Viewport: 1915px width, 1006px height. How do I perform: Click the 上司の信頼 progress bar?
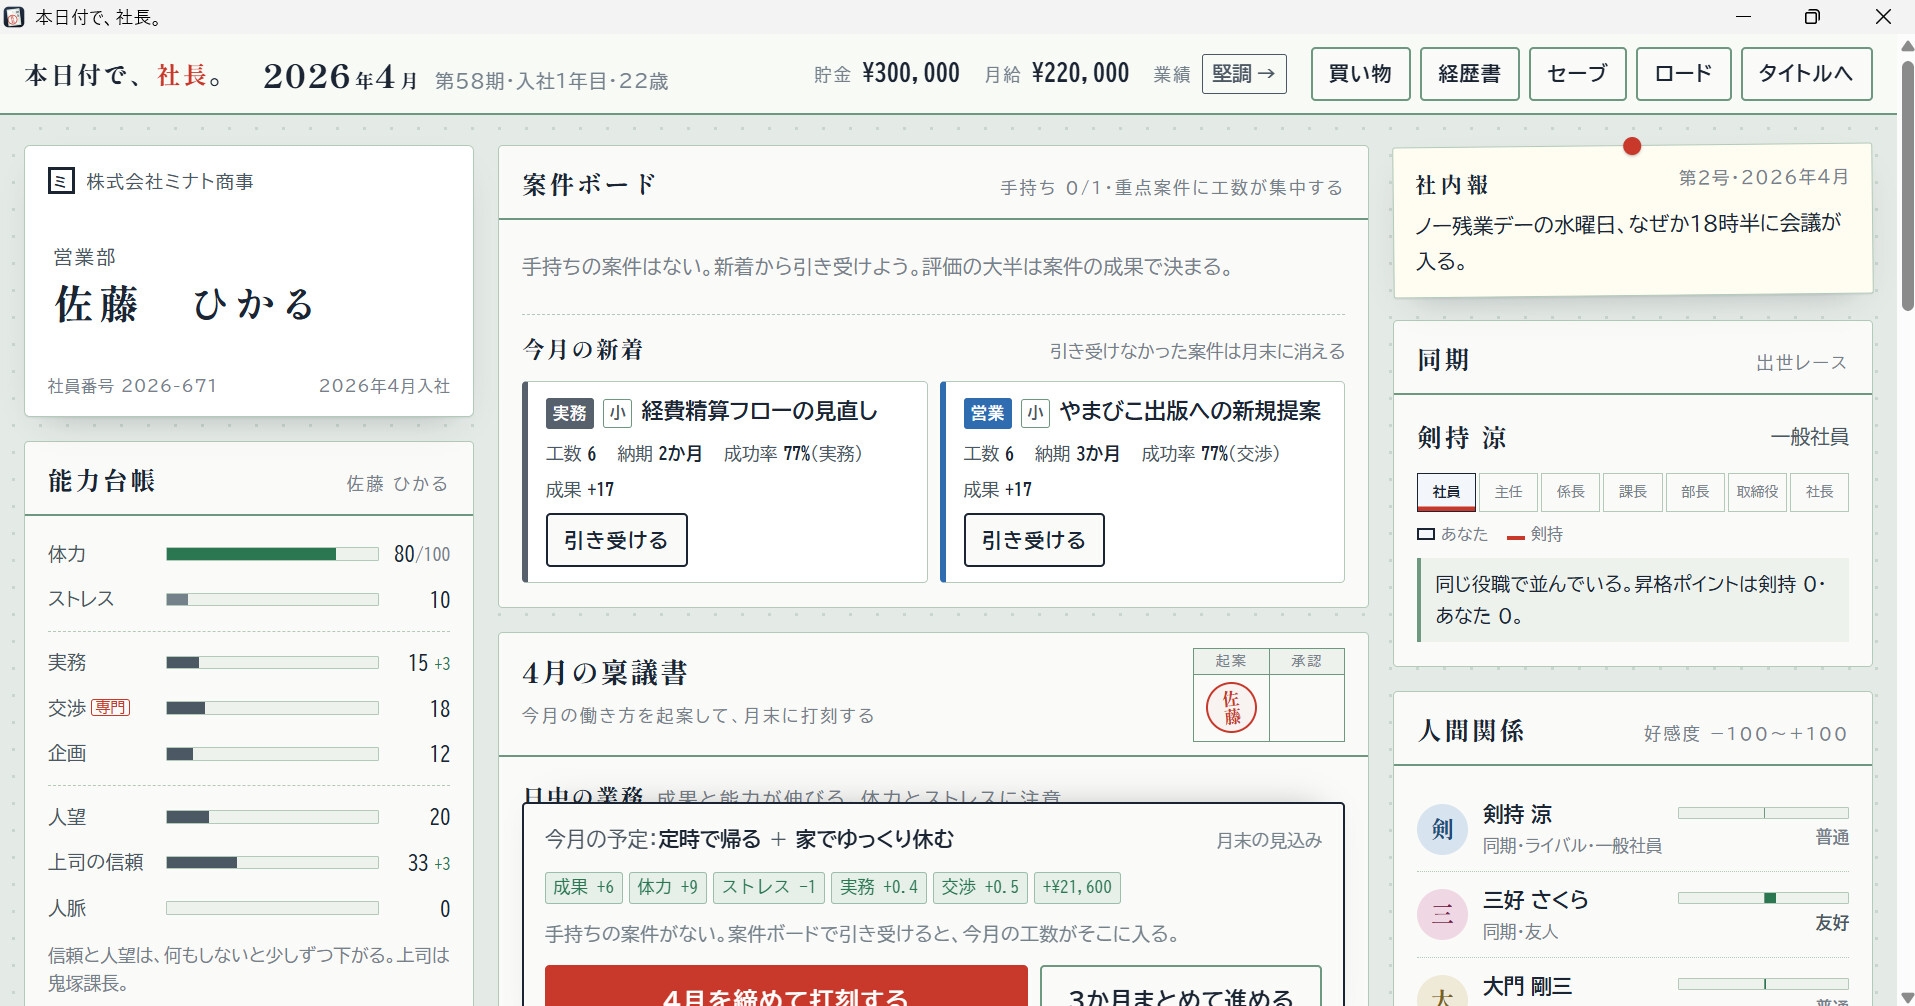(x=272, y=862)
